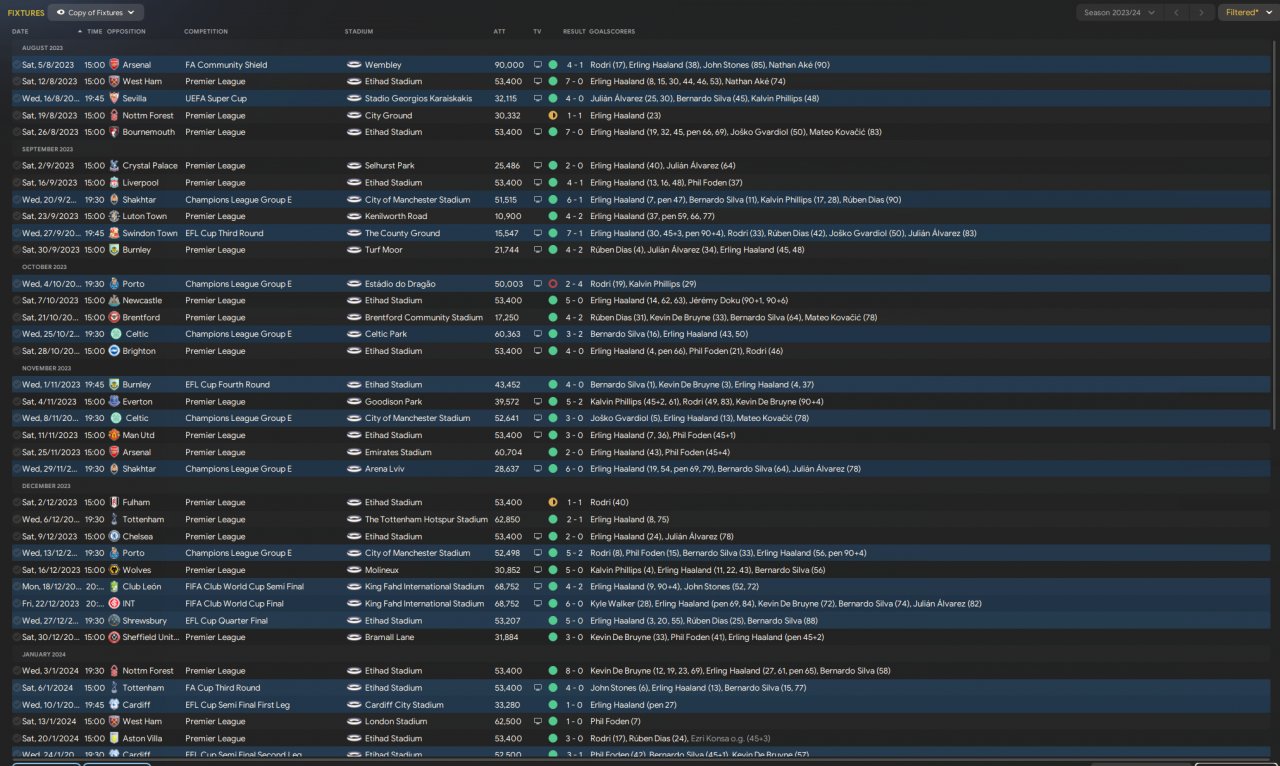1280x766 pixels.
Task: Tick the selector circle for Sat, 11/11/2023 Man Utd
Action: pos(16,435)
